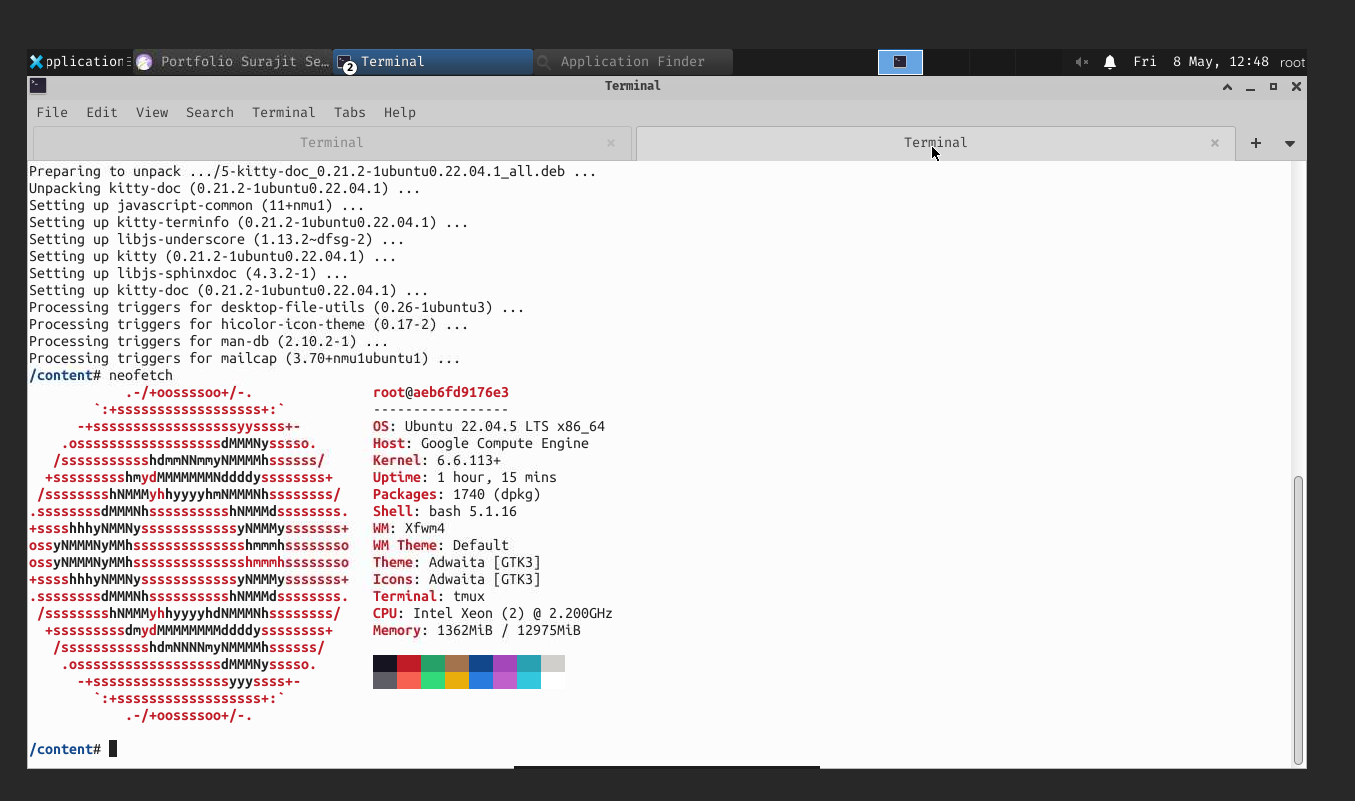The height and width of the screenshot is (801, 1355).
Task: Click the root@aeb6fd9176e3 hostname line
Action: tap(441, 392)
